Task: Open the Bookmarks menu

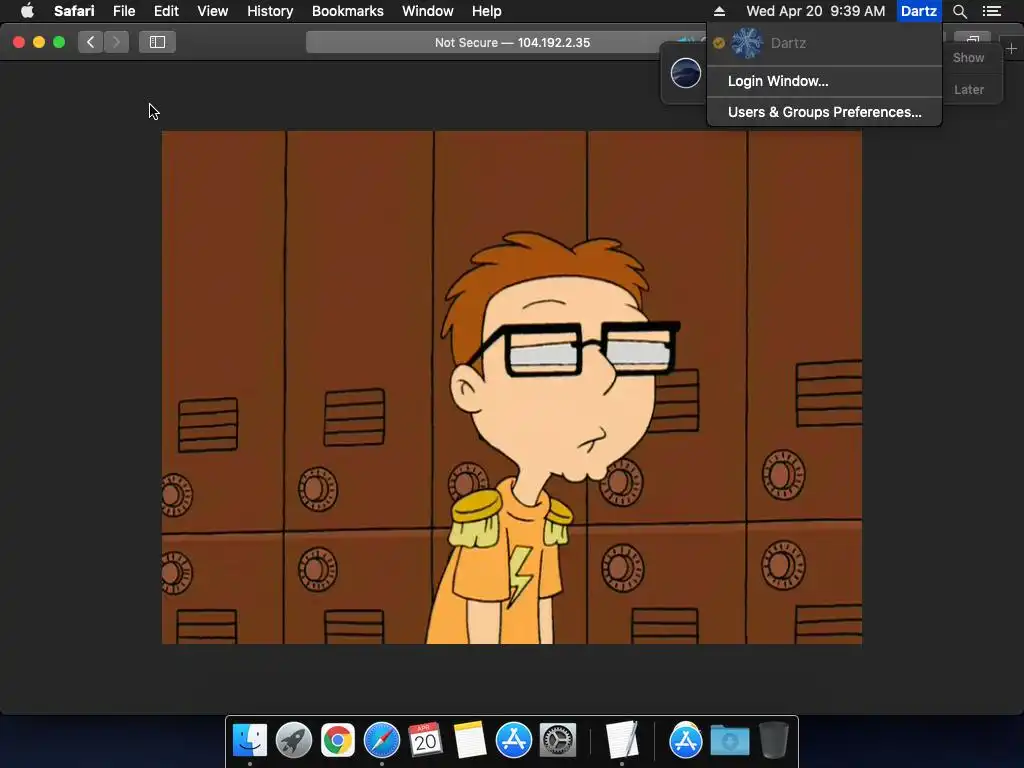Action: pos(347,11)
